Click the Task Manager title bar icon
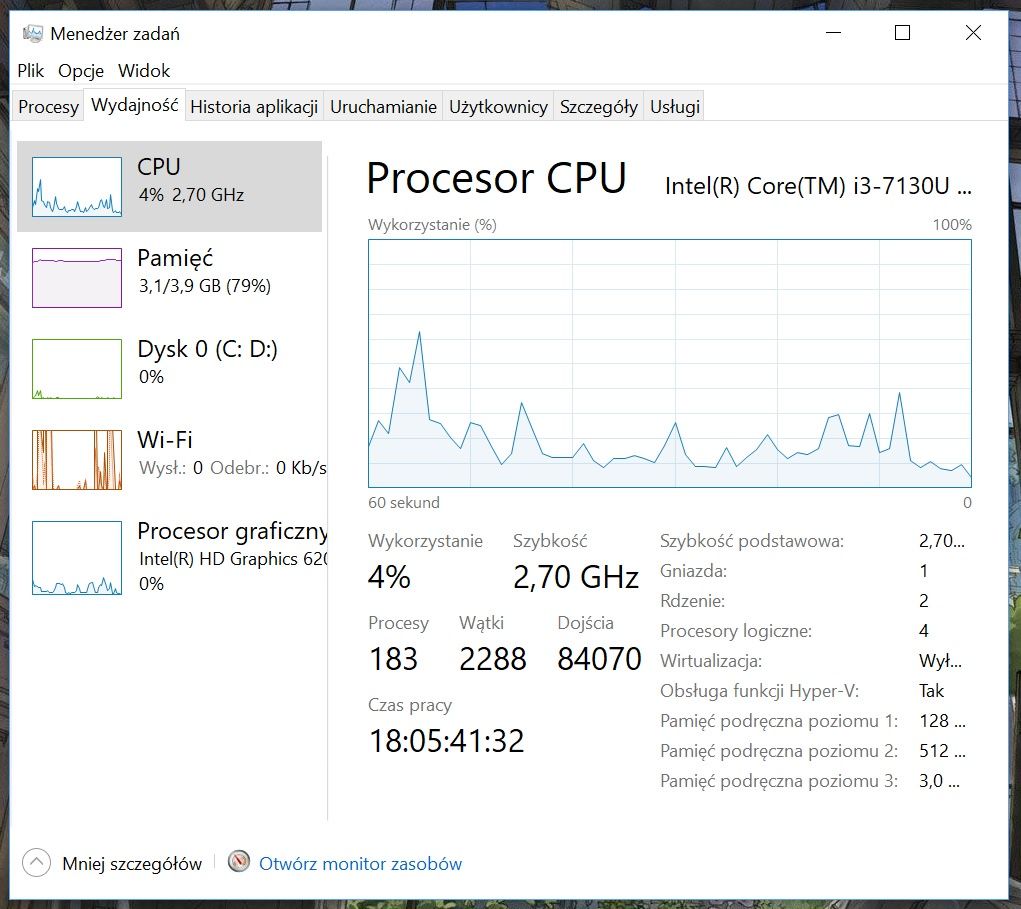The image size is (1021, 909). tap(33, 33)
